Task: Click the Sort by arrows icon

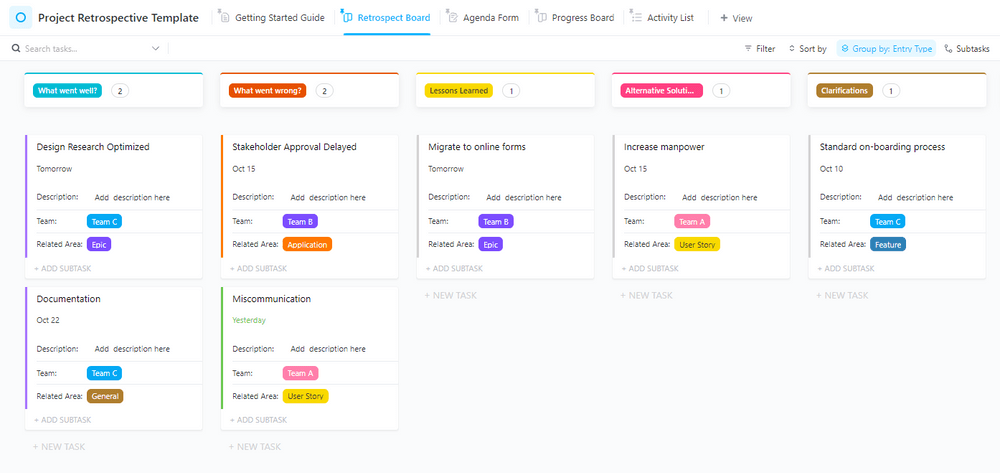Action: pyautogui.click(x=791, y=48)
